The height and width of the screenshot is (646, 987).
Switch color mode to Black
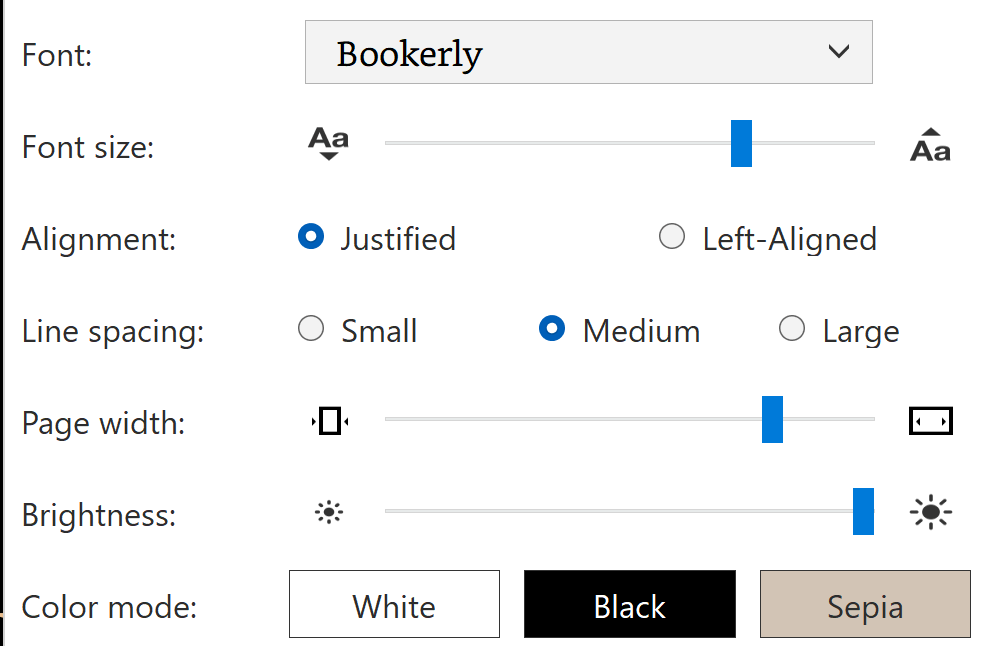pyautogui.click(x=630, y=604)
